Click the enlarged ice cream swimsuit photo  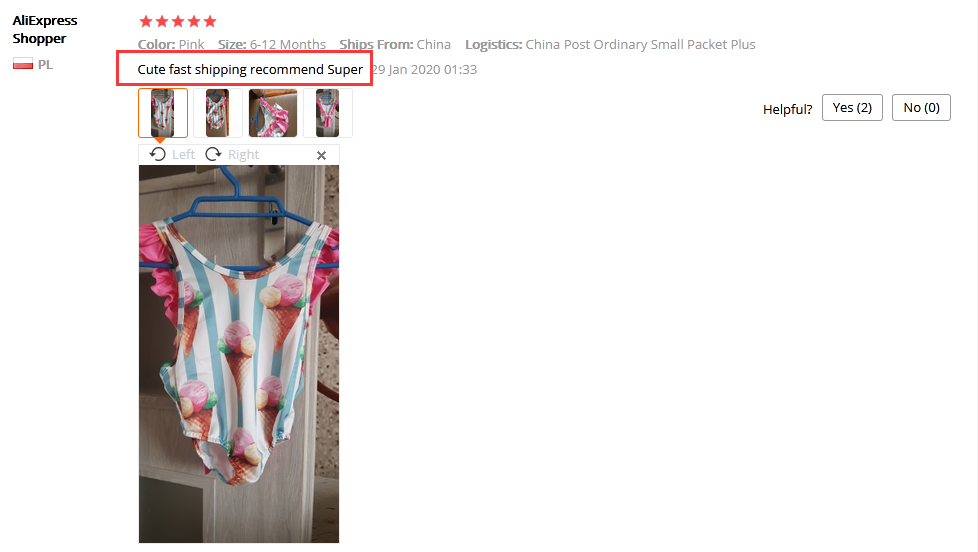click(x=239, y=354)
